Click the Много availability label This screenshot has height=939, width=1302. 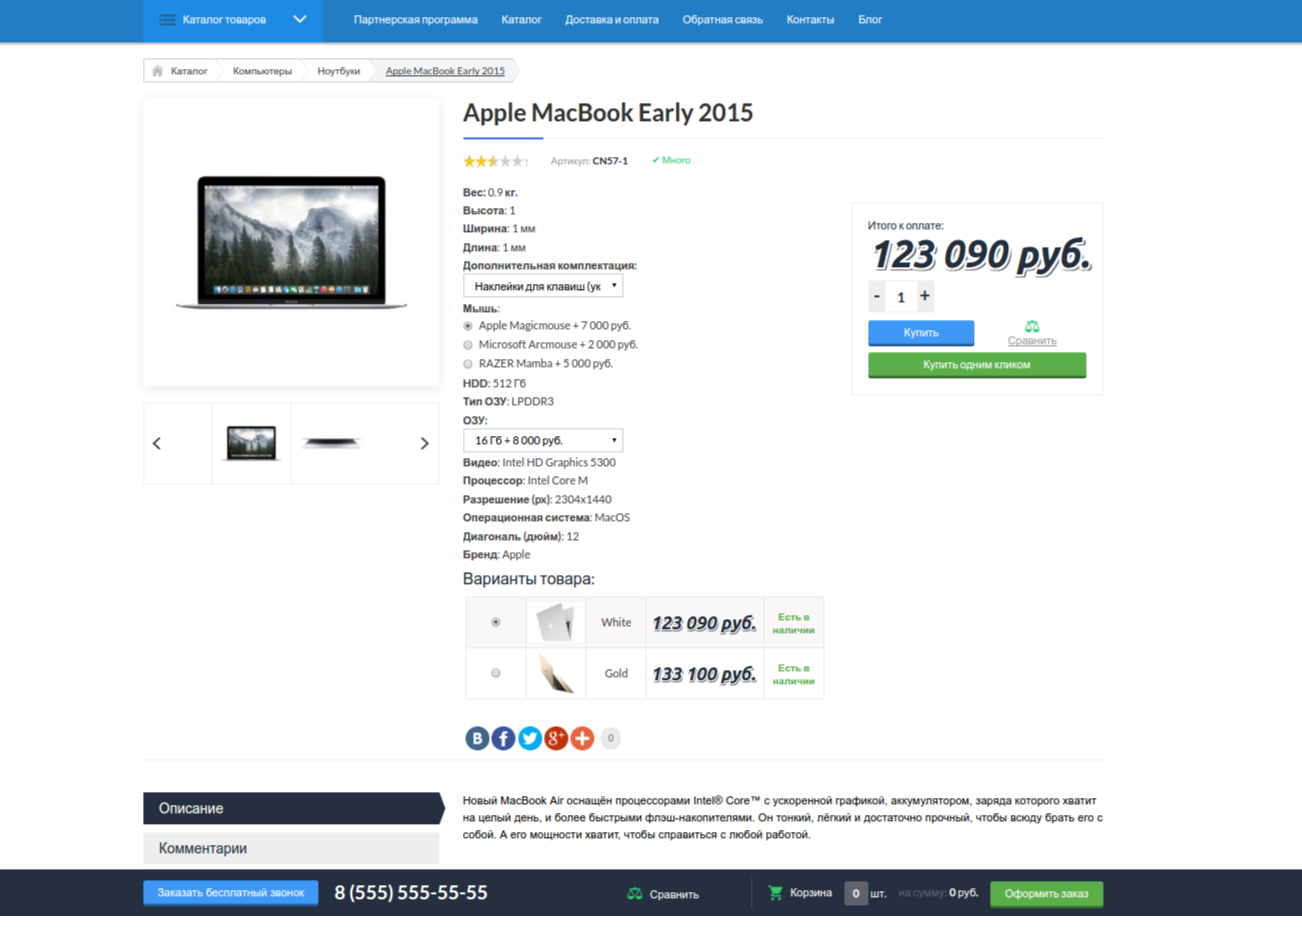tap(671, 160)
